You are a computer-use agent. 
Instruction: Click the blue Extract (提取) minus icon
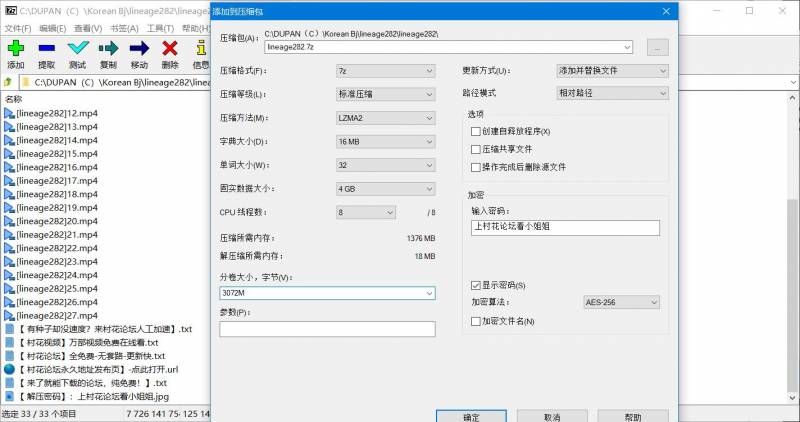click(x=46, y=48)
